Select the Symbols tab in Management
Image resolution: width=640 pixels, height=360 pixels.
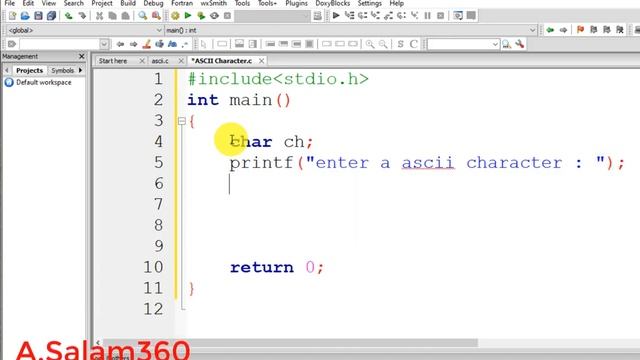(x=62, y=71)
